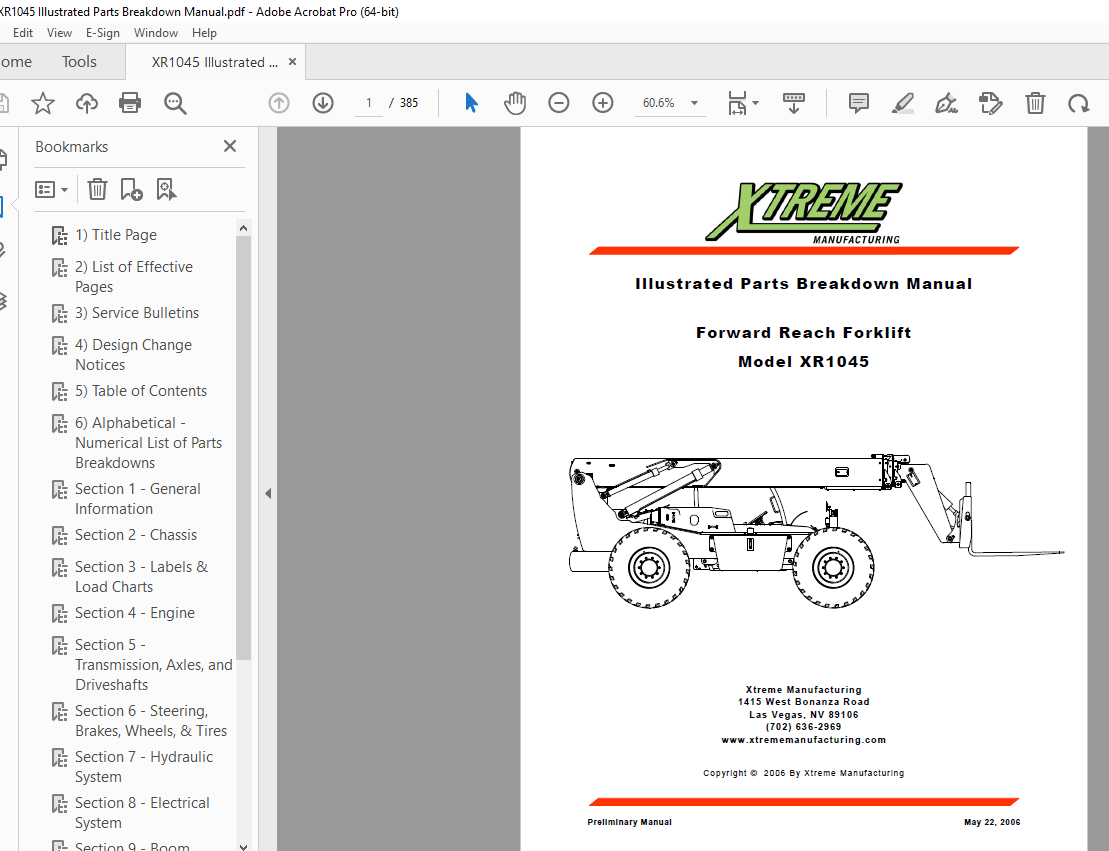Add a new bookmark icon
Screen dimensions: 1109x851
pos(131,190)
